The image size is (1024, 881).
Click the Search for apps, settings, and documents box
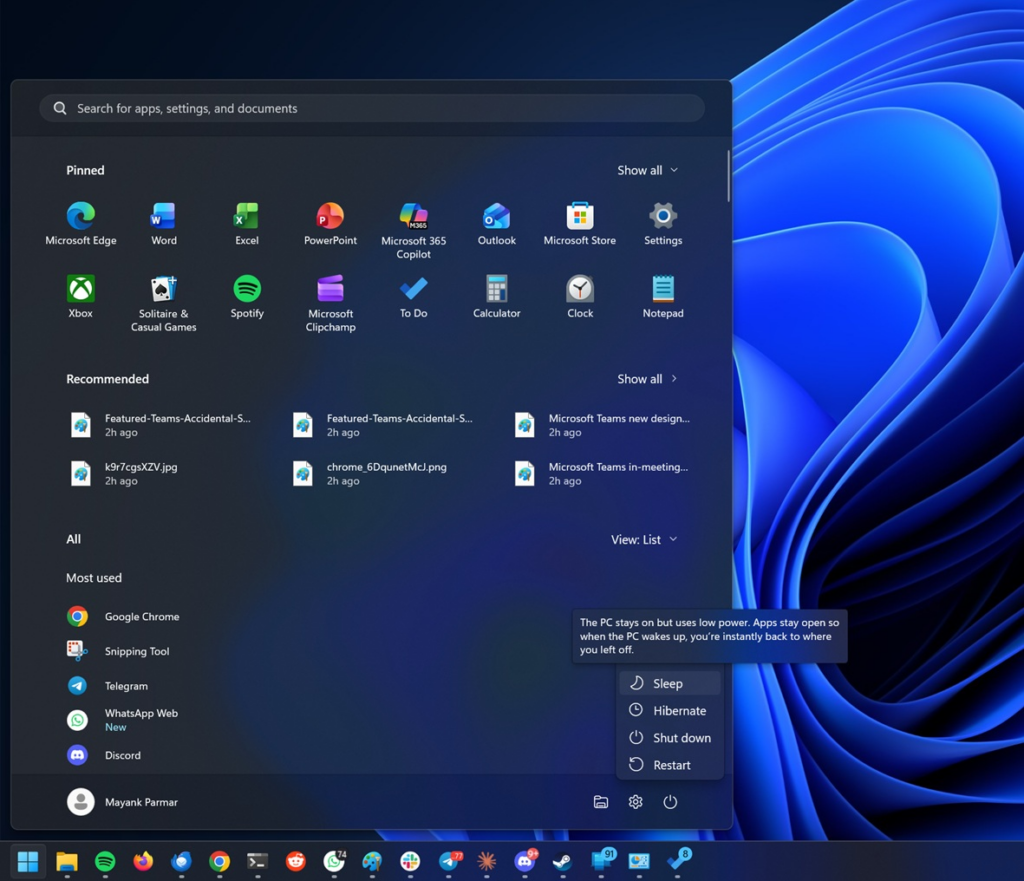pyautogui.click(x=372, y=108)
